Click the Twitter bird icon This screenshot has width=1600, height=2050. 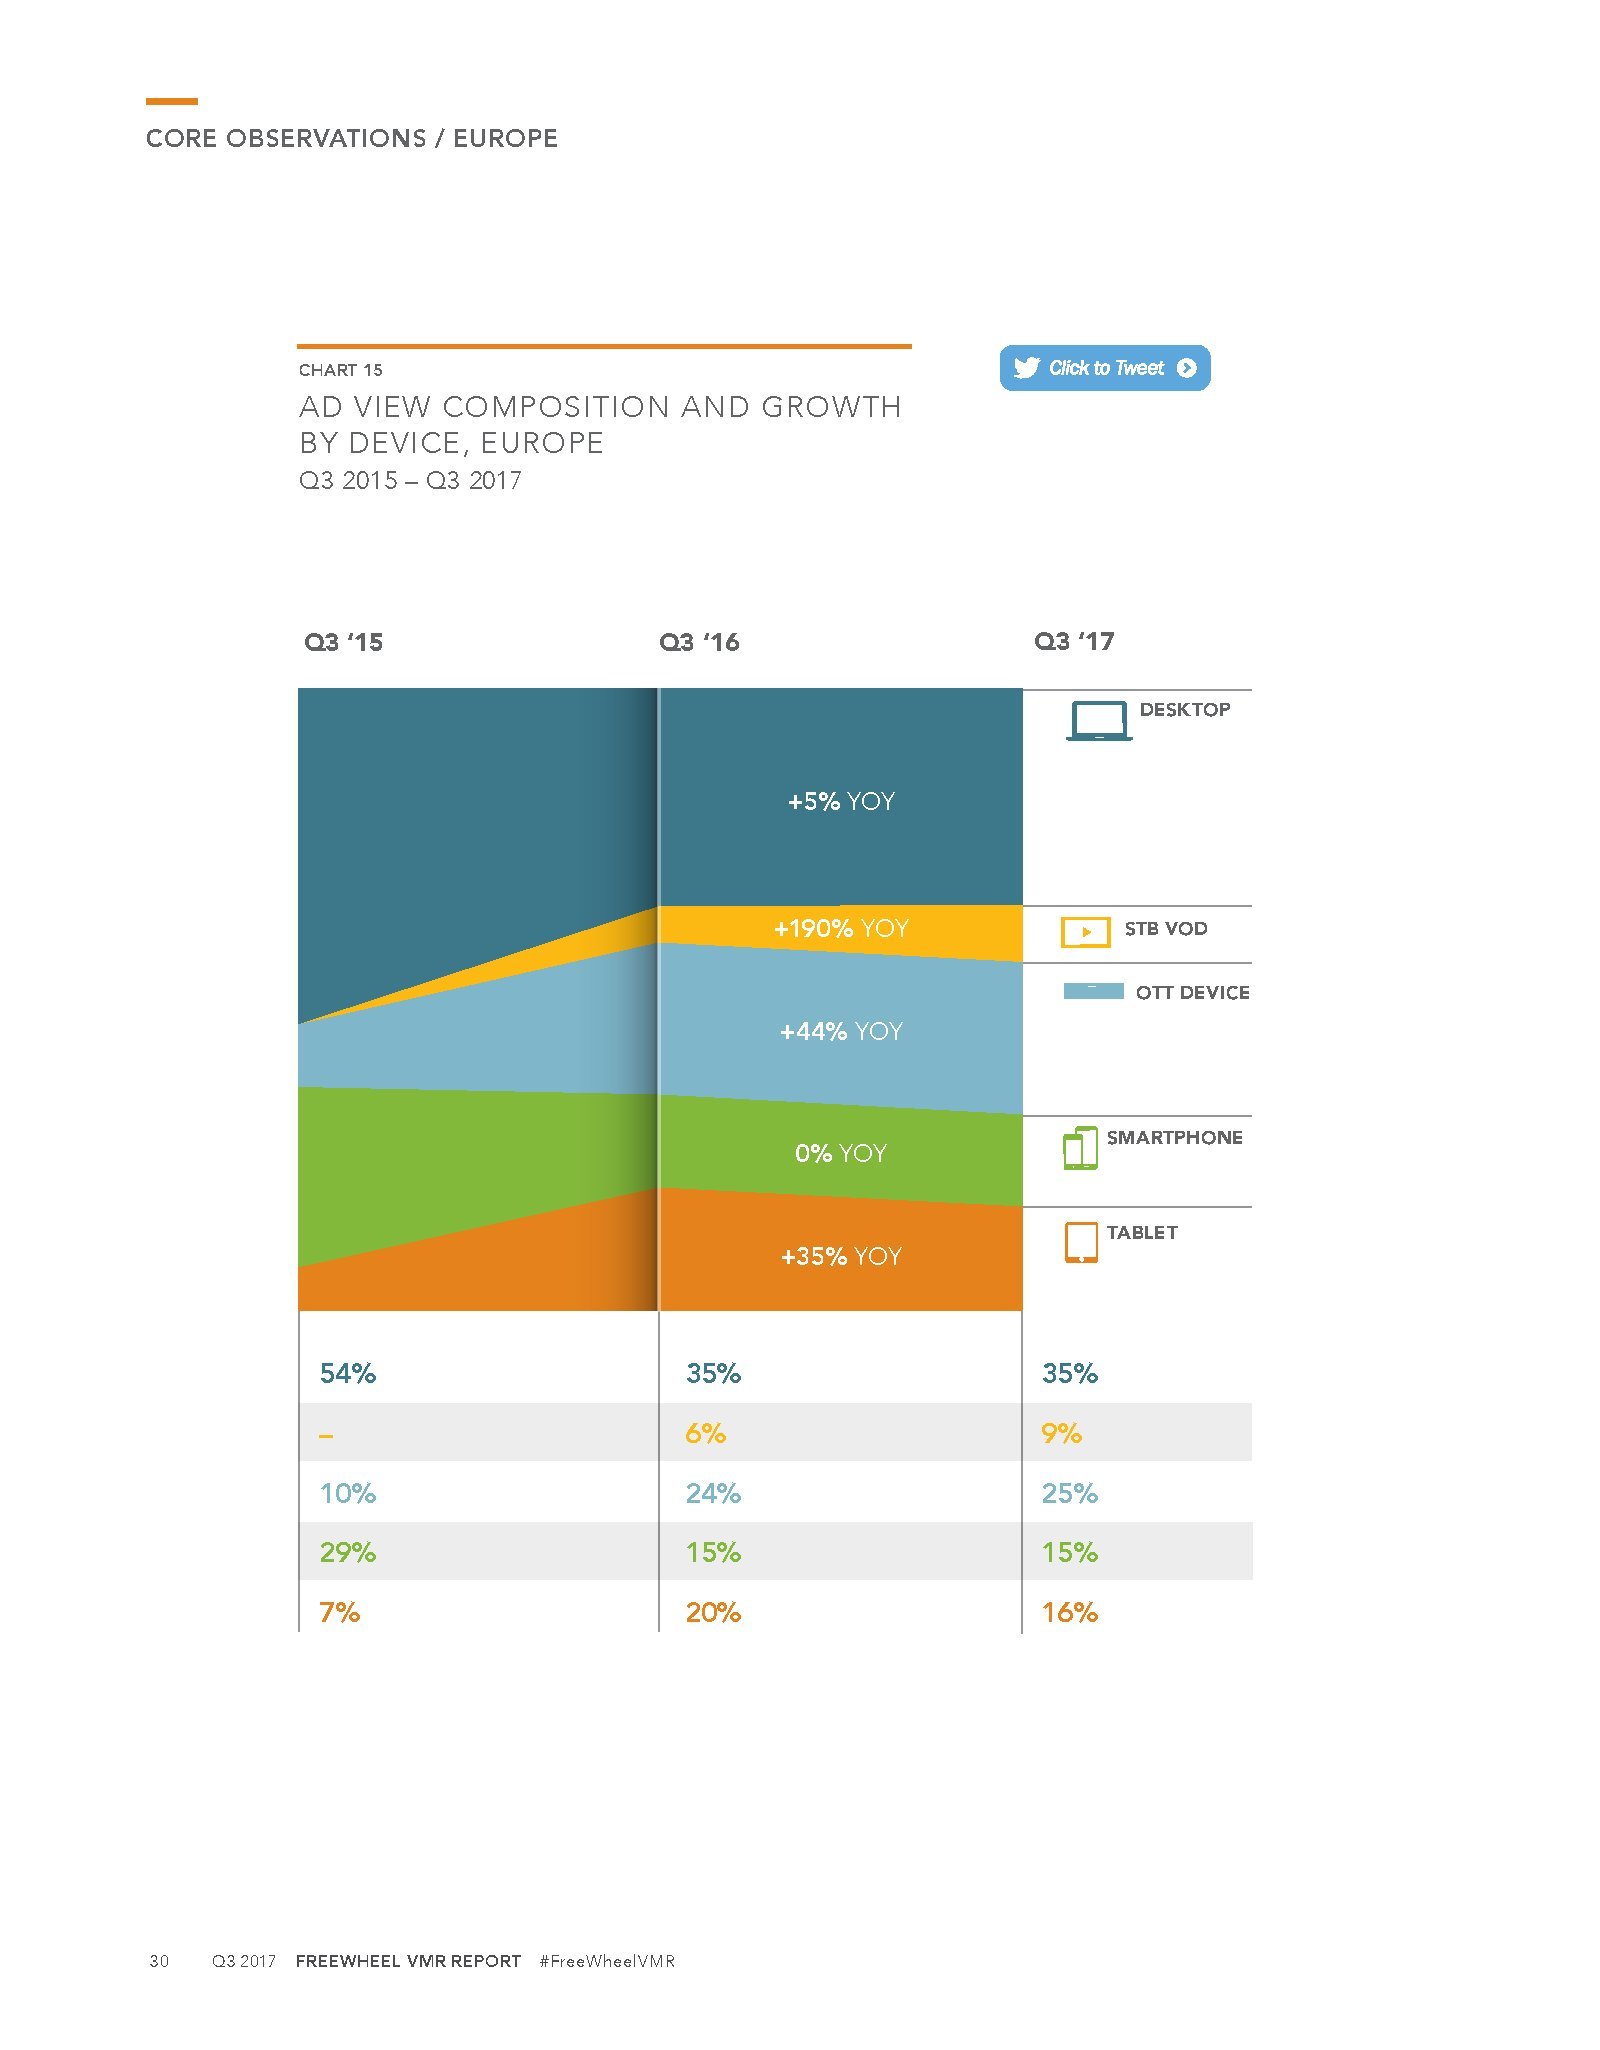coord(1026,368)
